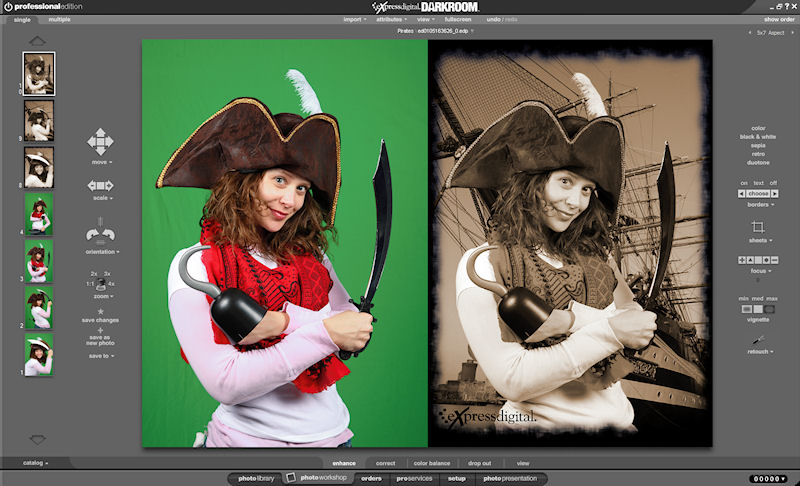Click the orientation rotate icon
The height and width of the screenshot is (486, 800).
coord(100,235)
